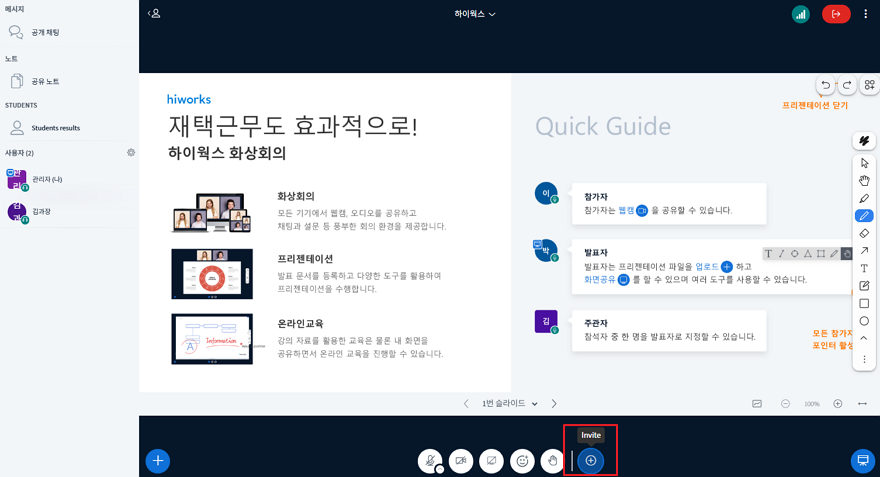Open the emoji reactions button
Viewport: 880px width, 477px height.
click(522, 460)
